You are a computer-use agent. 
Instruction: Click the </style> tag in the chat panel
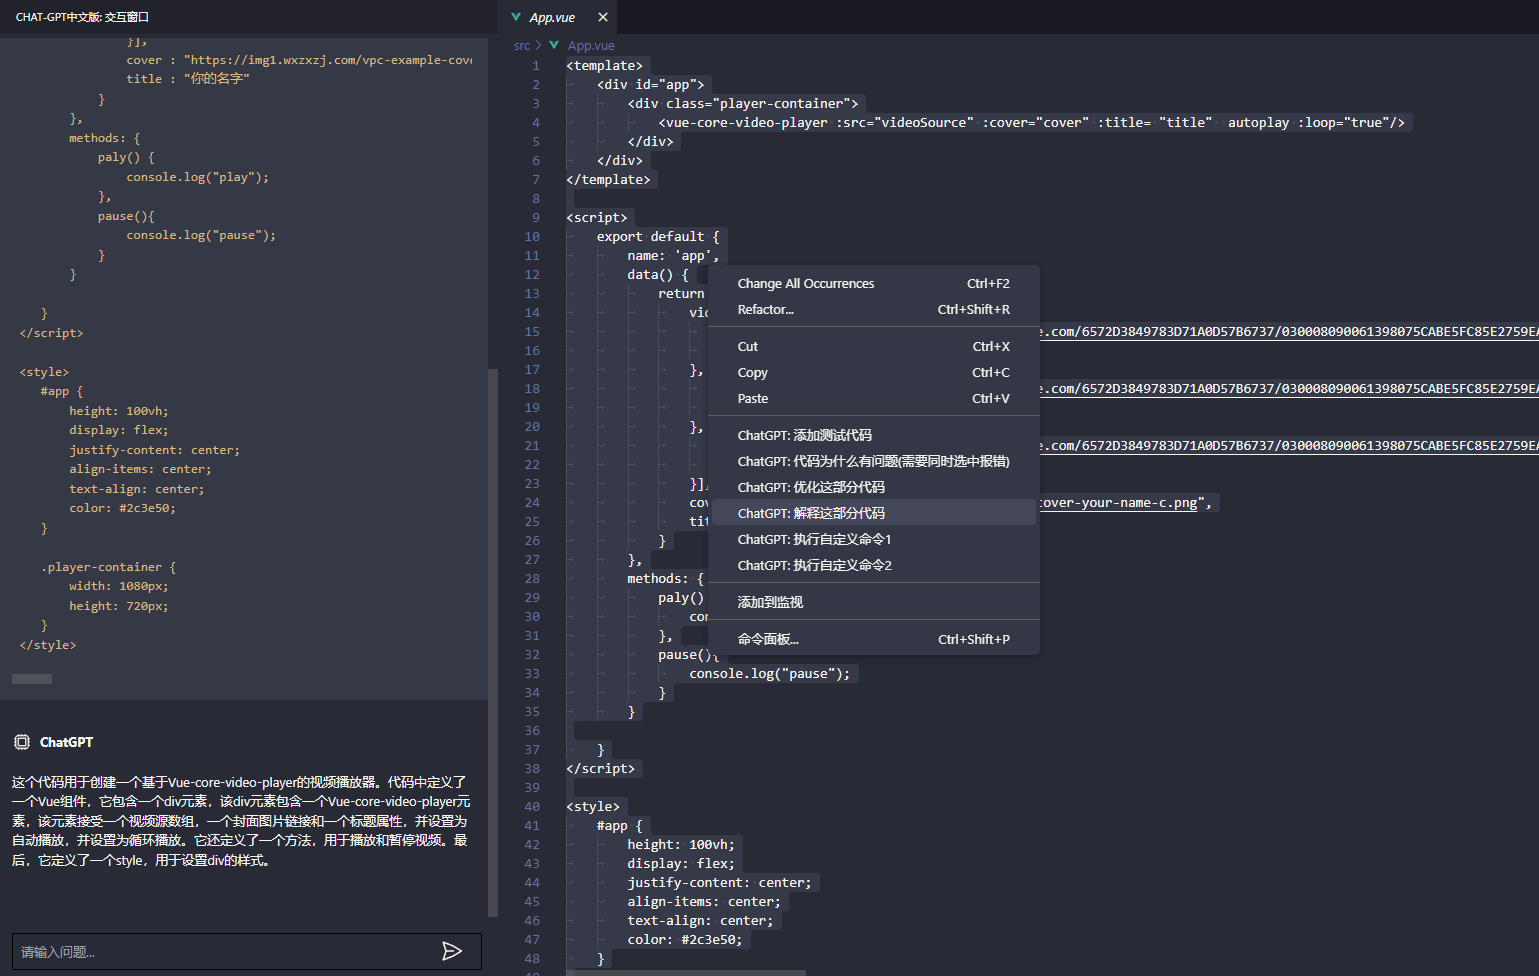48,645
